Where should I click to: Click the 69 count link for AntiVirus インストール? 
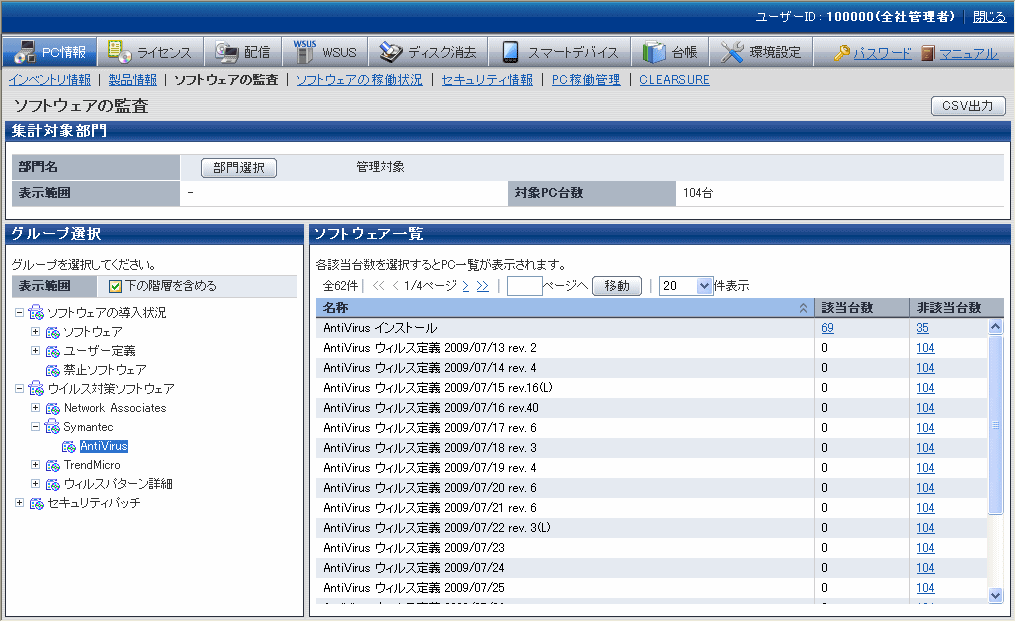(x=827, y=328)
